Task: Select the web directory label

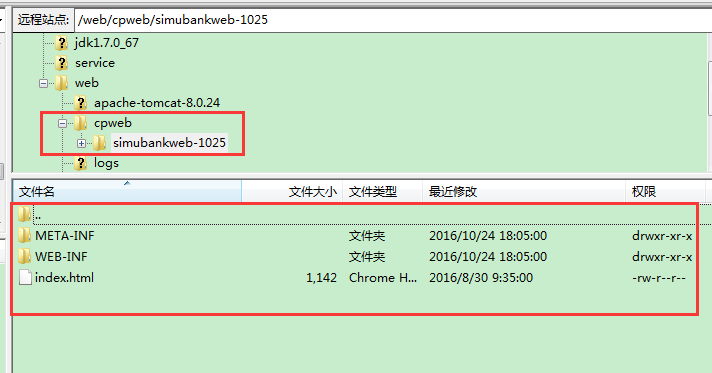Action: pos(87,83)
